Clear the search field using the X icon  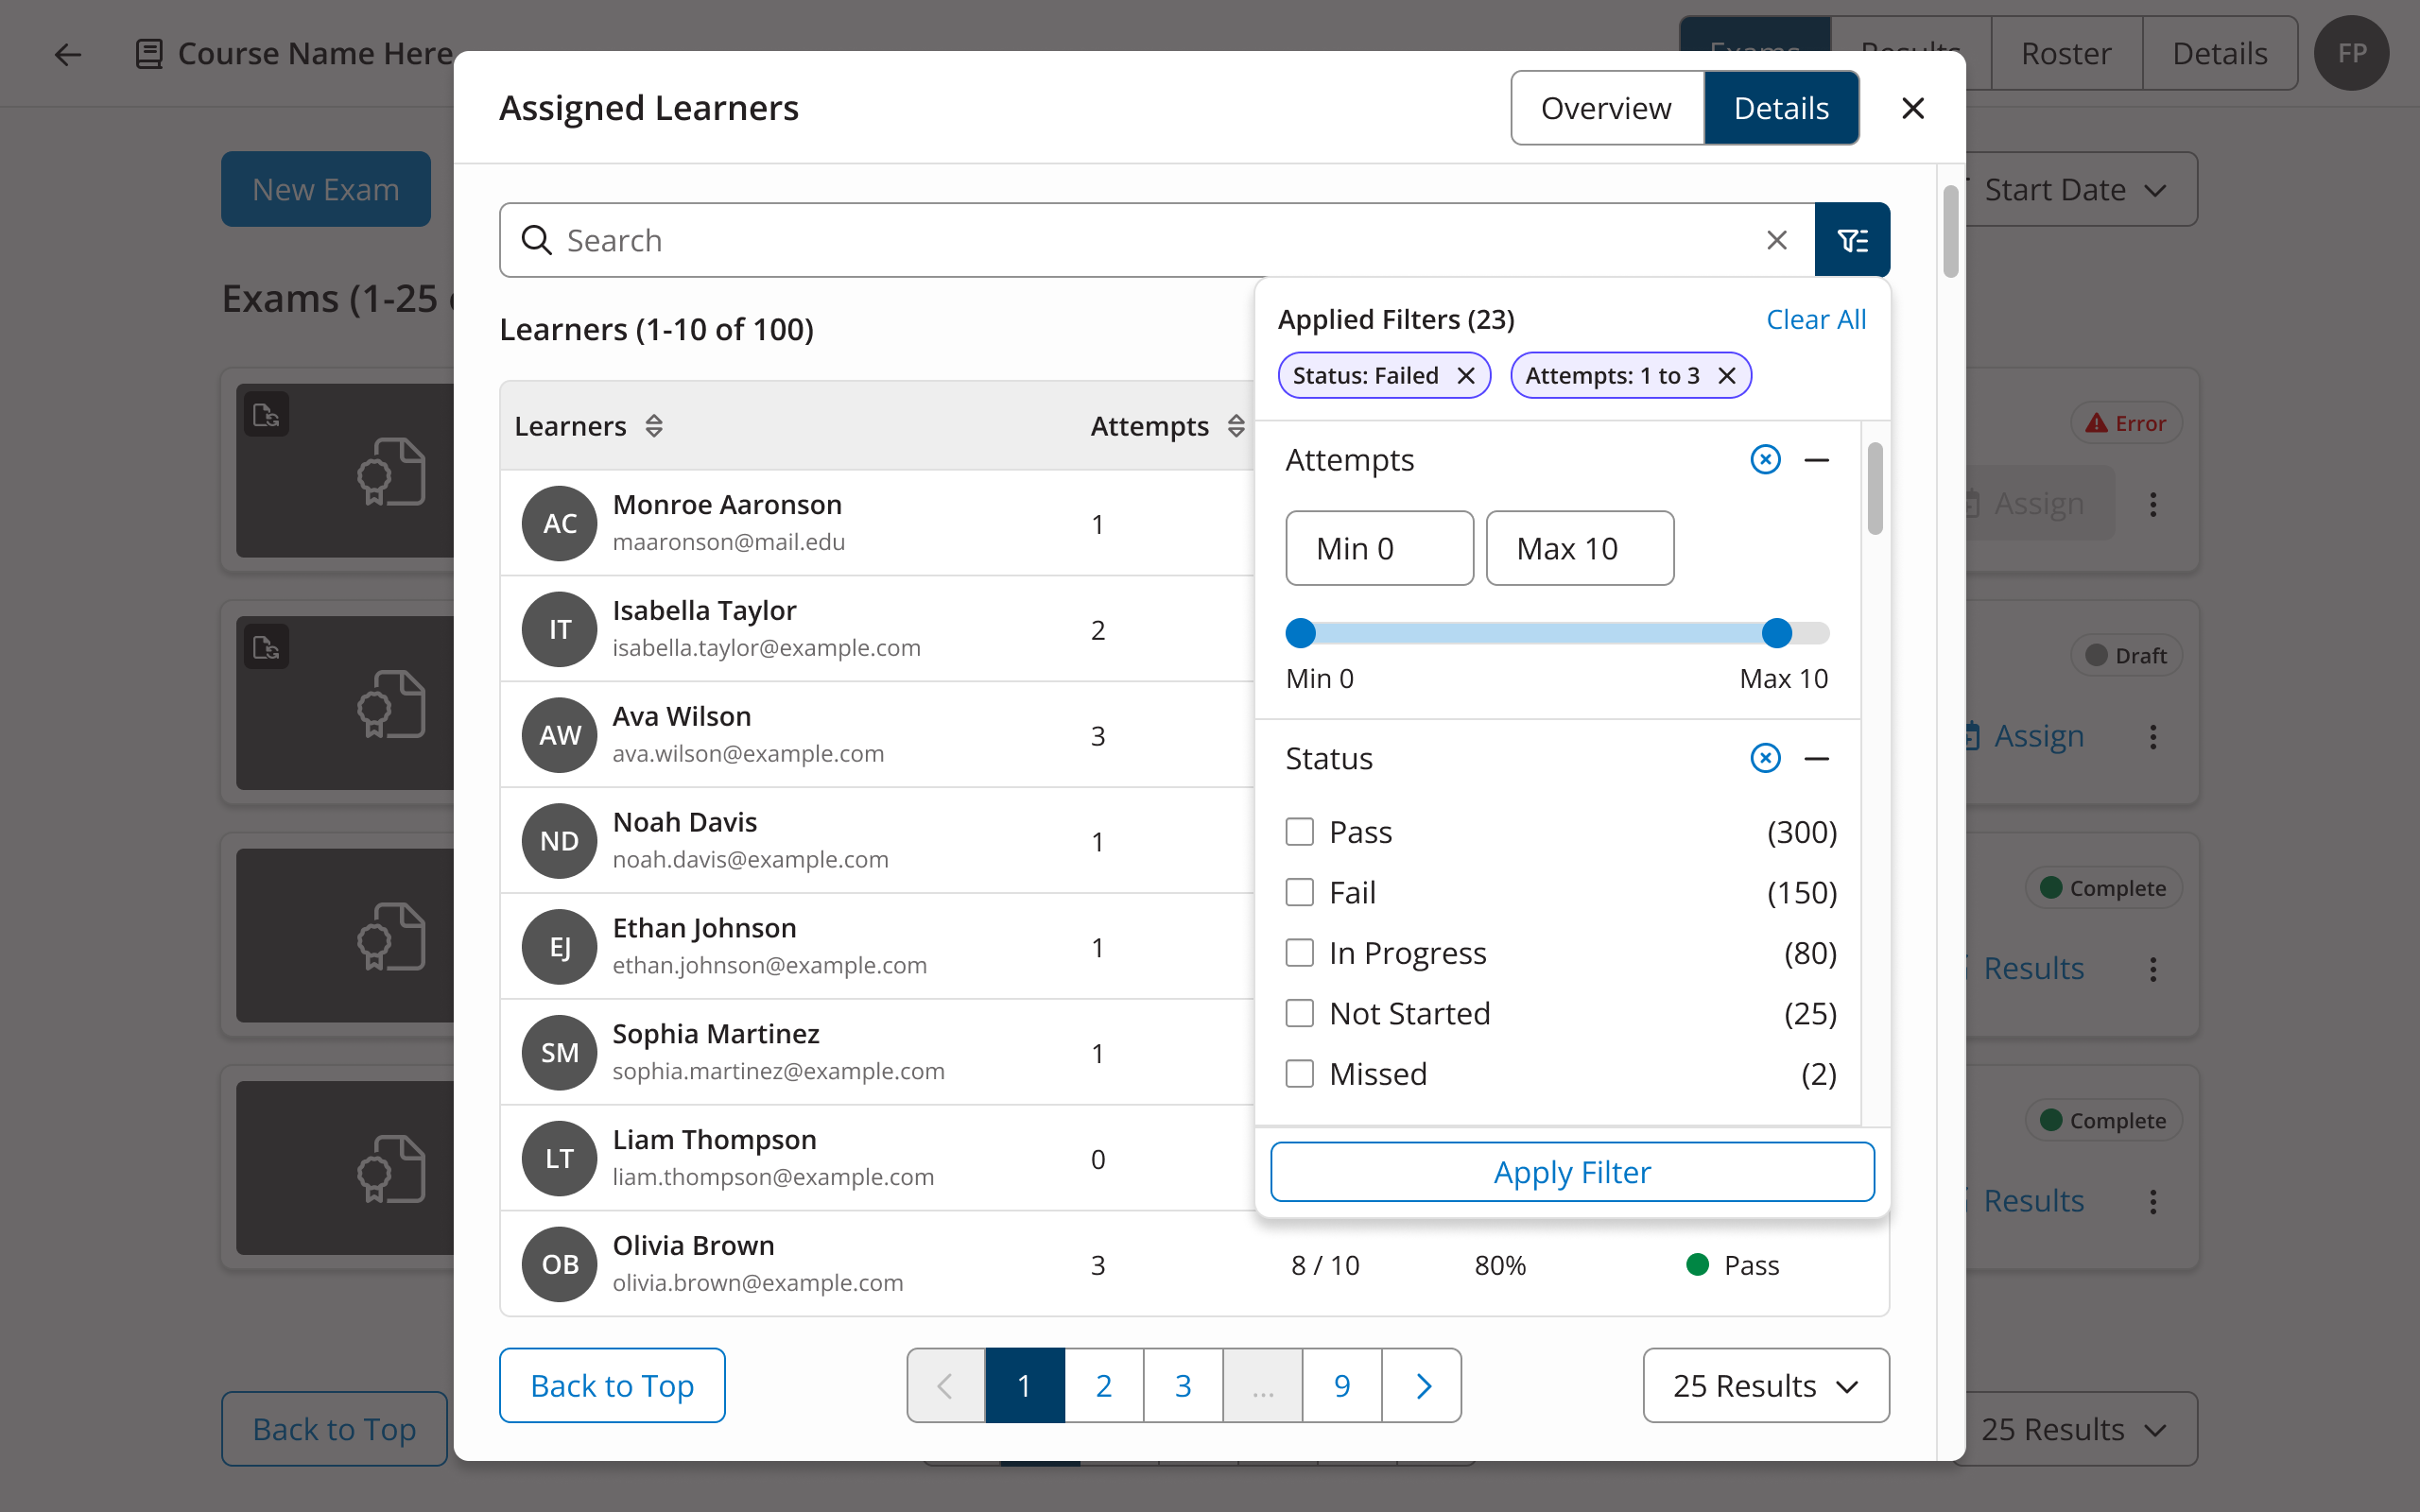[x=1776, y=239]
